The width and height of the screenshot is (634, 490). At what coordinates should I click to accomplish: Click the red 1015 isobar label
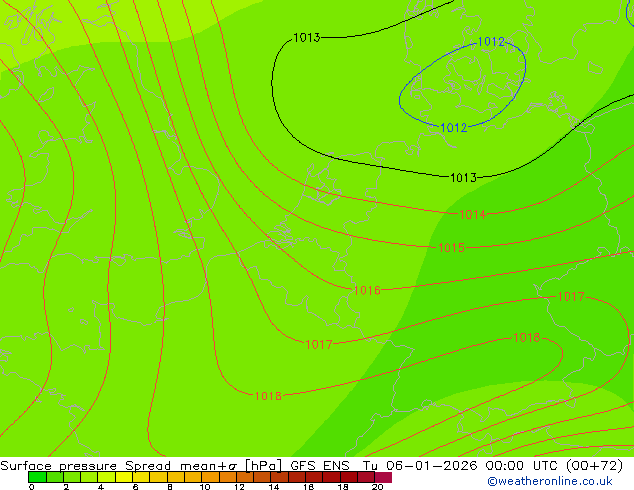click(x=451, y=247)
